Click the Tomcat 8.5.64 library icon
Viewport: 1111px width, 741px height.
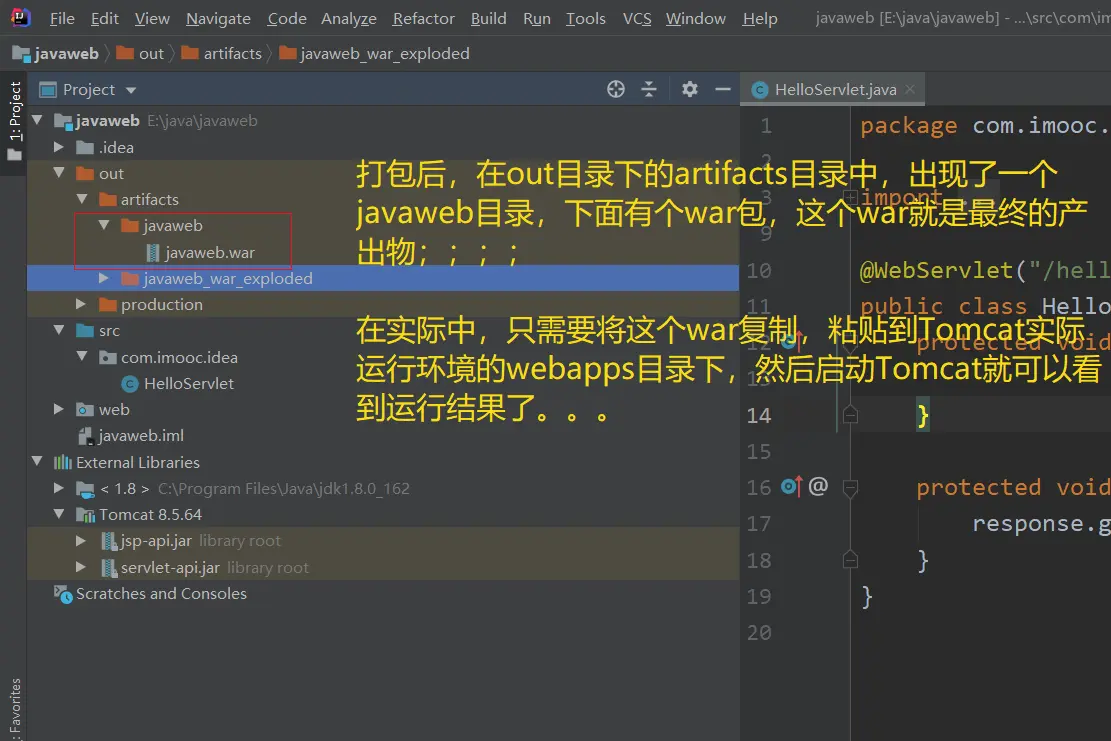[x=86, y=515]
